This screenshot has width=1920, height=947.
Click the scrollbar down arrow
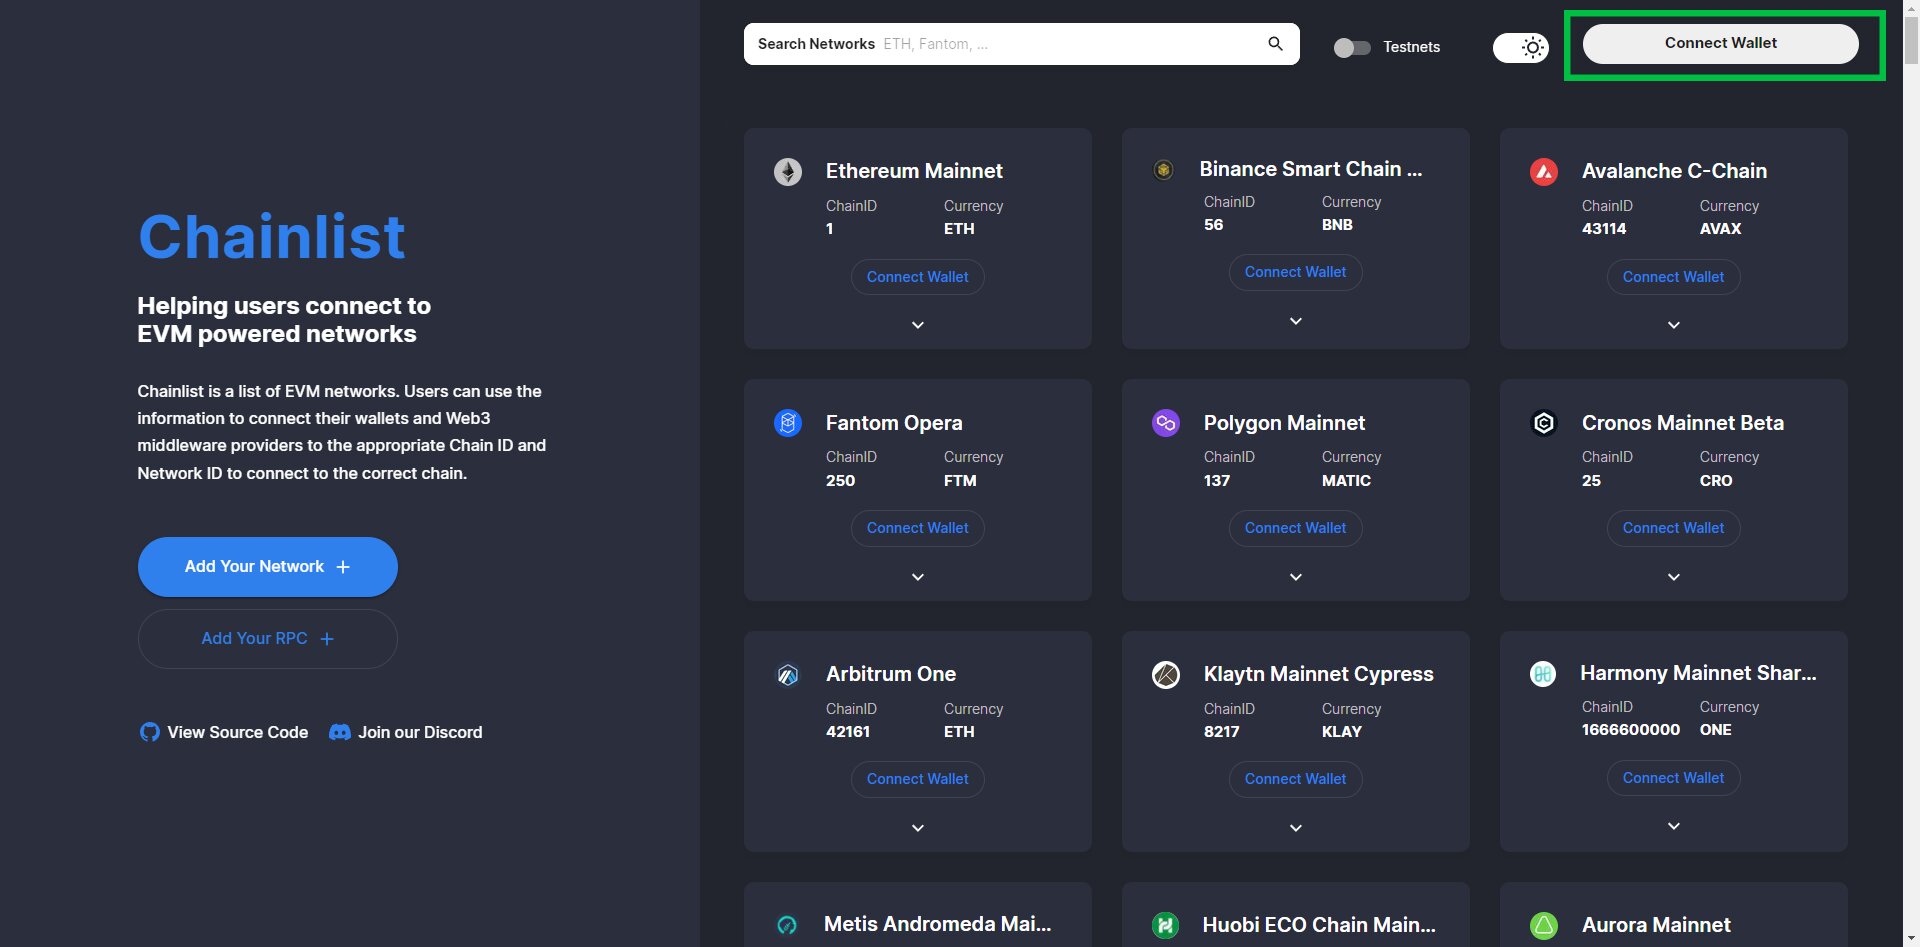click(1911, 939)
